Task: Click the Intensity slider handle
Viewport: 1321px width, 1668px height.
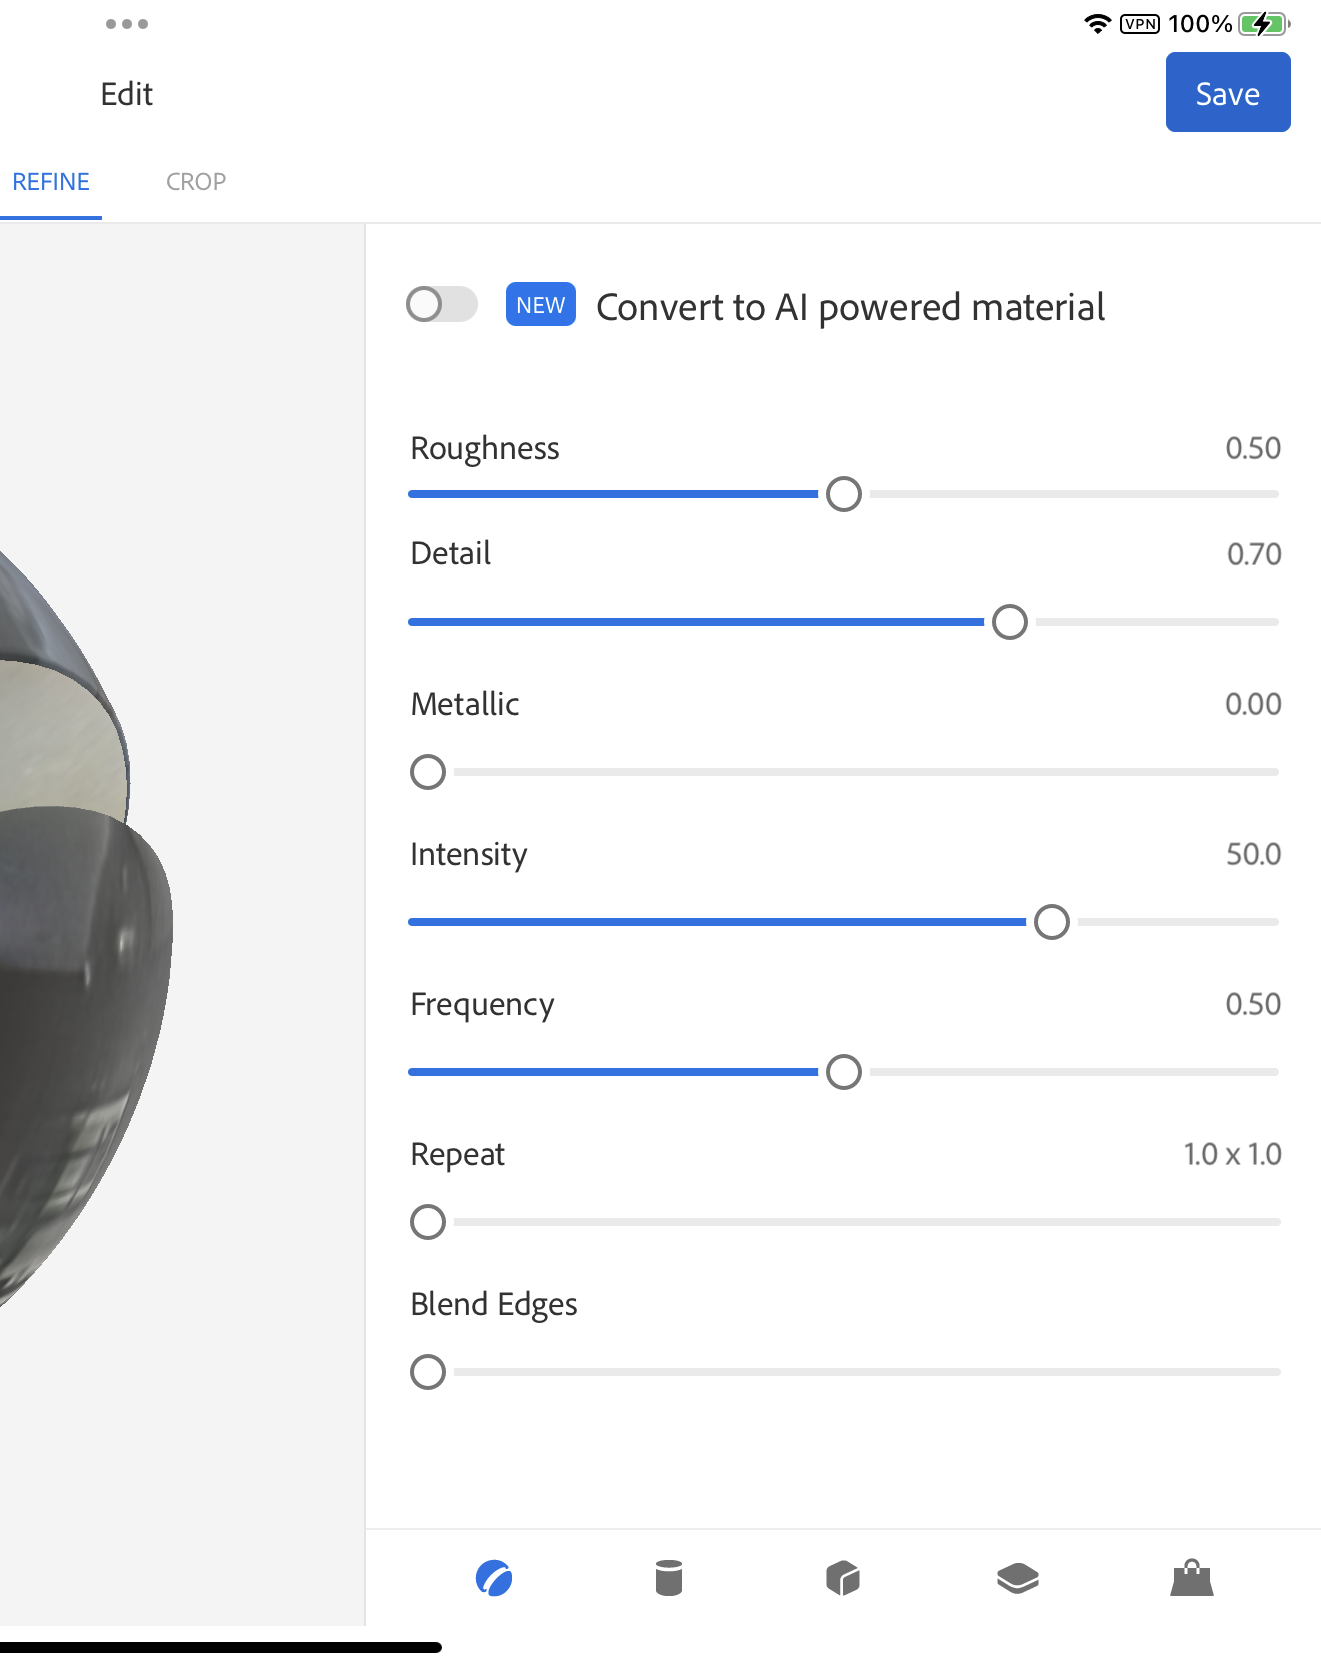Action: point(1052,922)
